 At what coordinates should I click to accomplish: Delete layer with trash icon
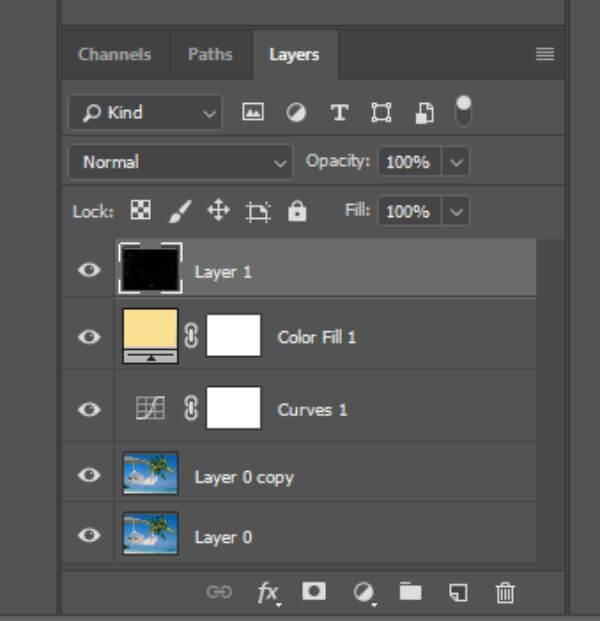pyautogui.click(x=505, y=592)
